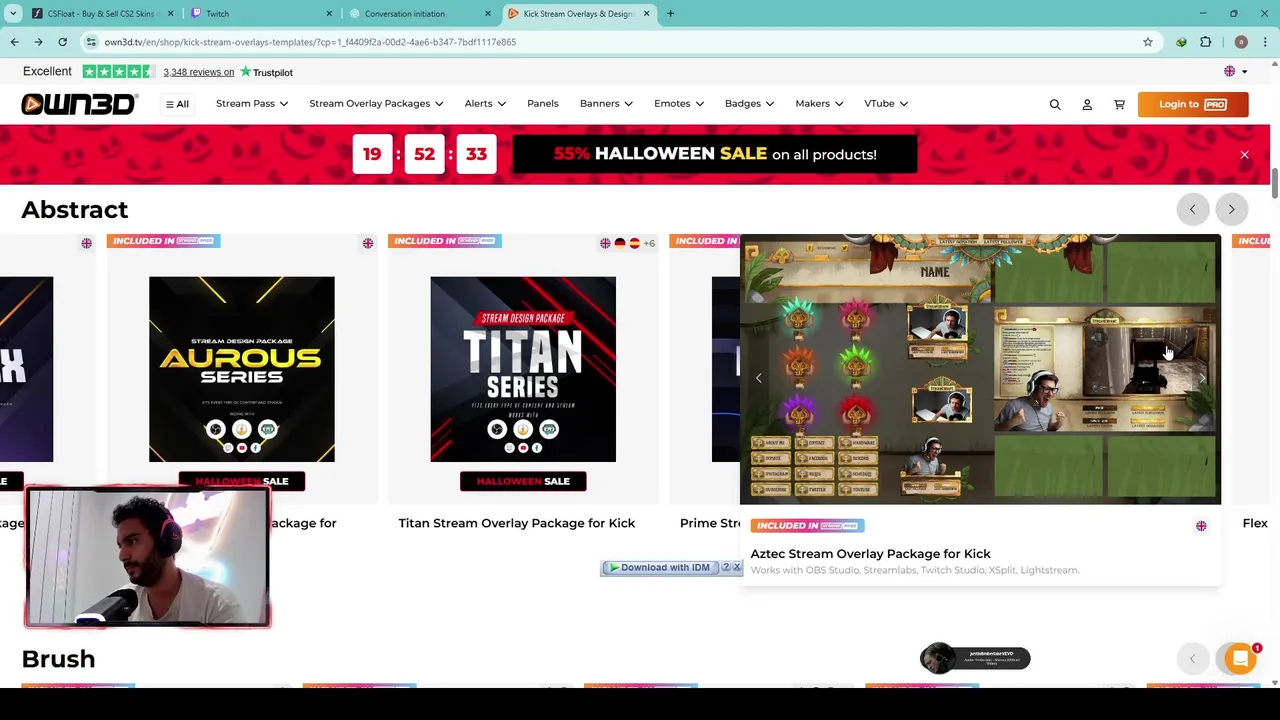The height and width of the screenshot is (720, 1280).
Task: Expand the Emotes menu
Action: pyautogui.click(x=679, y=104)
